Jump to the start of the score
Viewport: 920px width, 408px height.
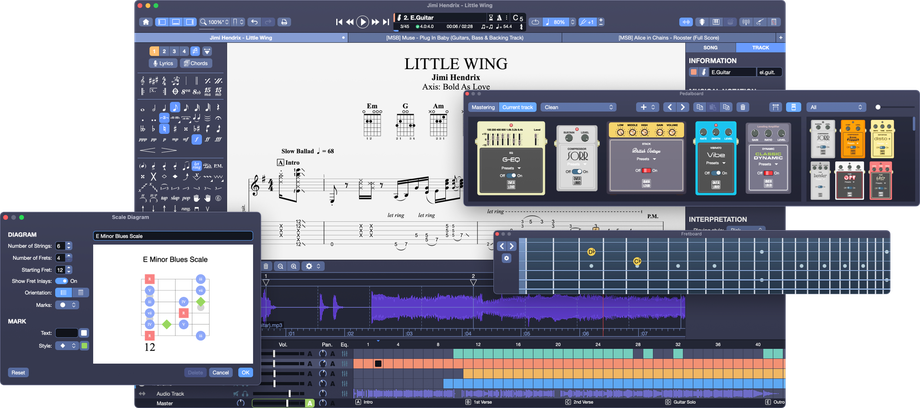(339, 22)
